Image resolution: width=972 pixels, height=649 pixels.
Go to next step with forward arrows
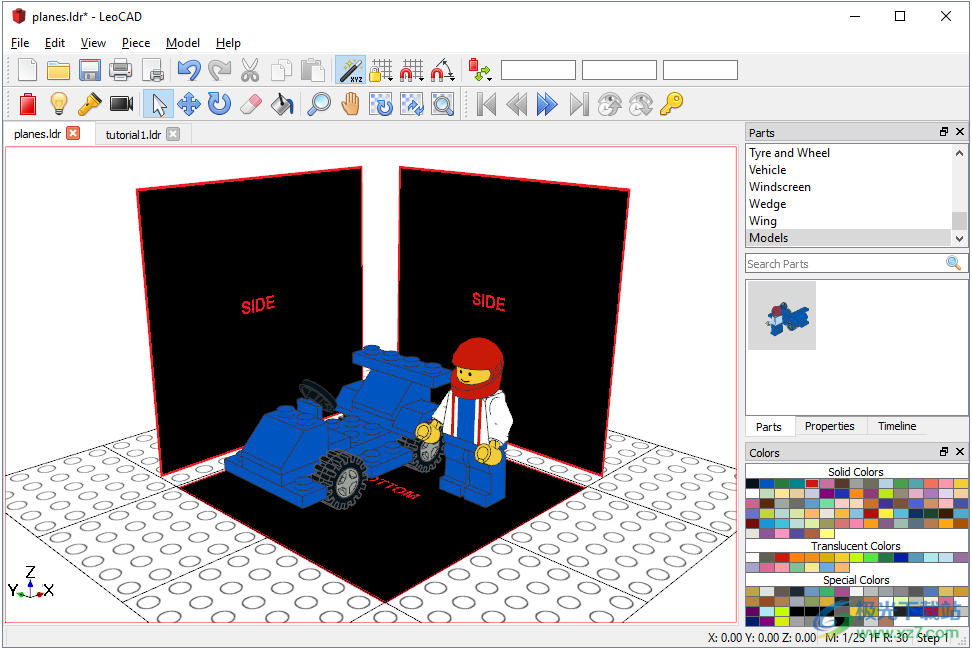coord(546,104)
